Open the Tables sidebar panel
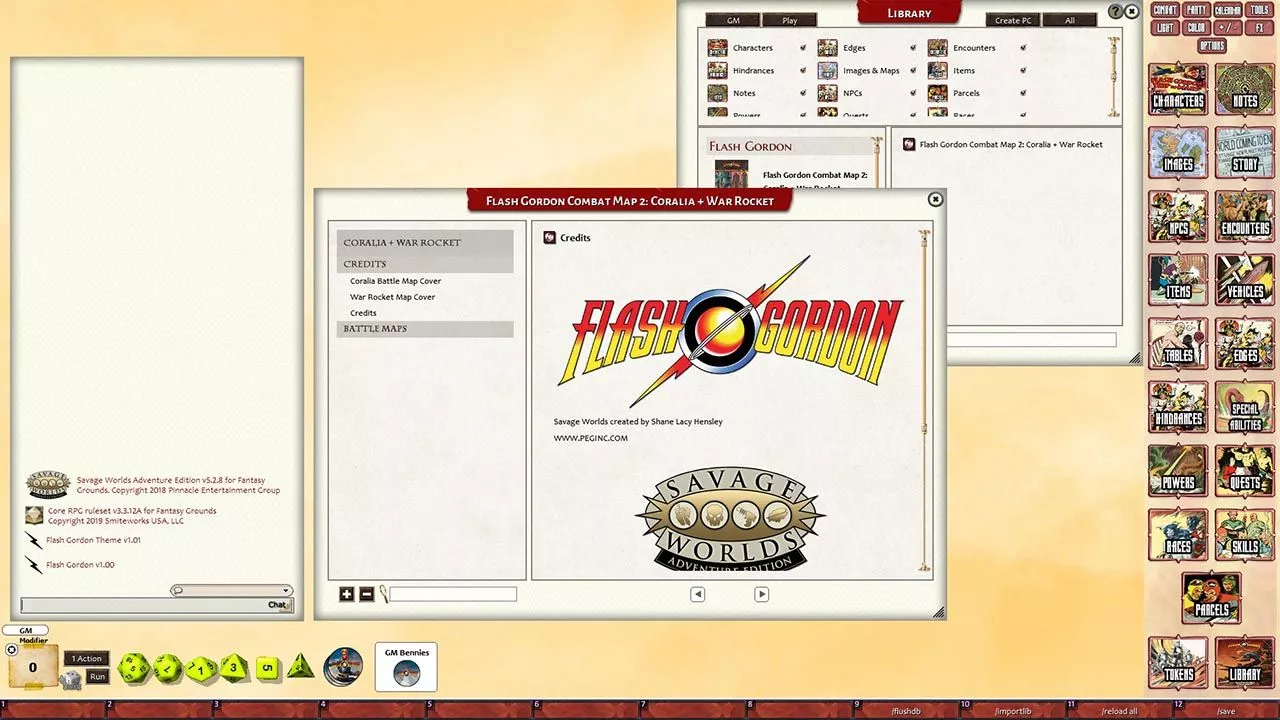 (1178, 346)
